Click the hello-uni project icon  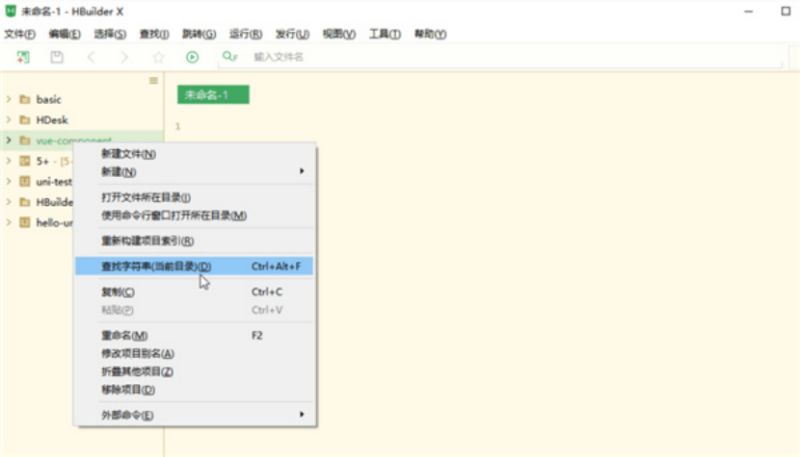24,222
